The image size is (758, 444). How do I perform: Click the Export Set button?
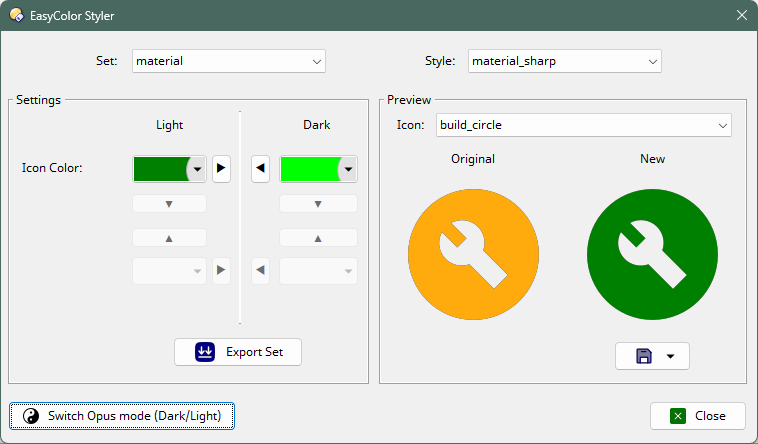point(238,352)
